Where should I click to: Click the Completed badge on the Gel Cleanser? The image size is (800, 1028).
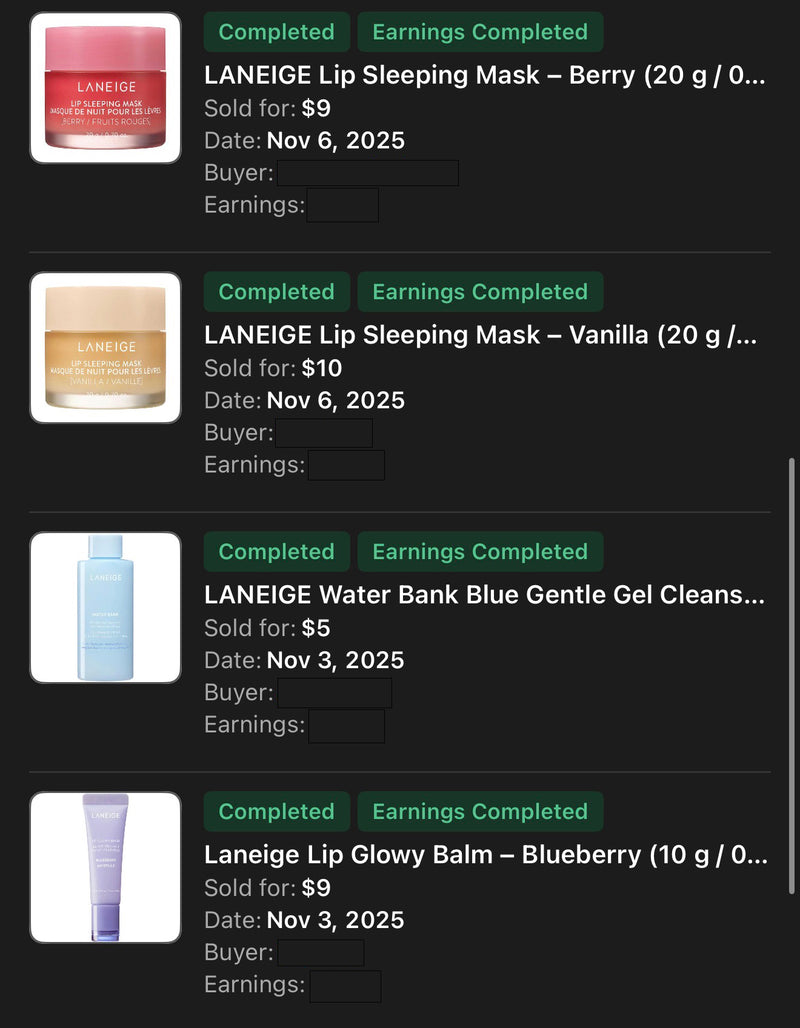pyautogui.click(x=276, y=552)
